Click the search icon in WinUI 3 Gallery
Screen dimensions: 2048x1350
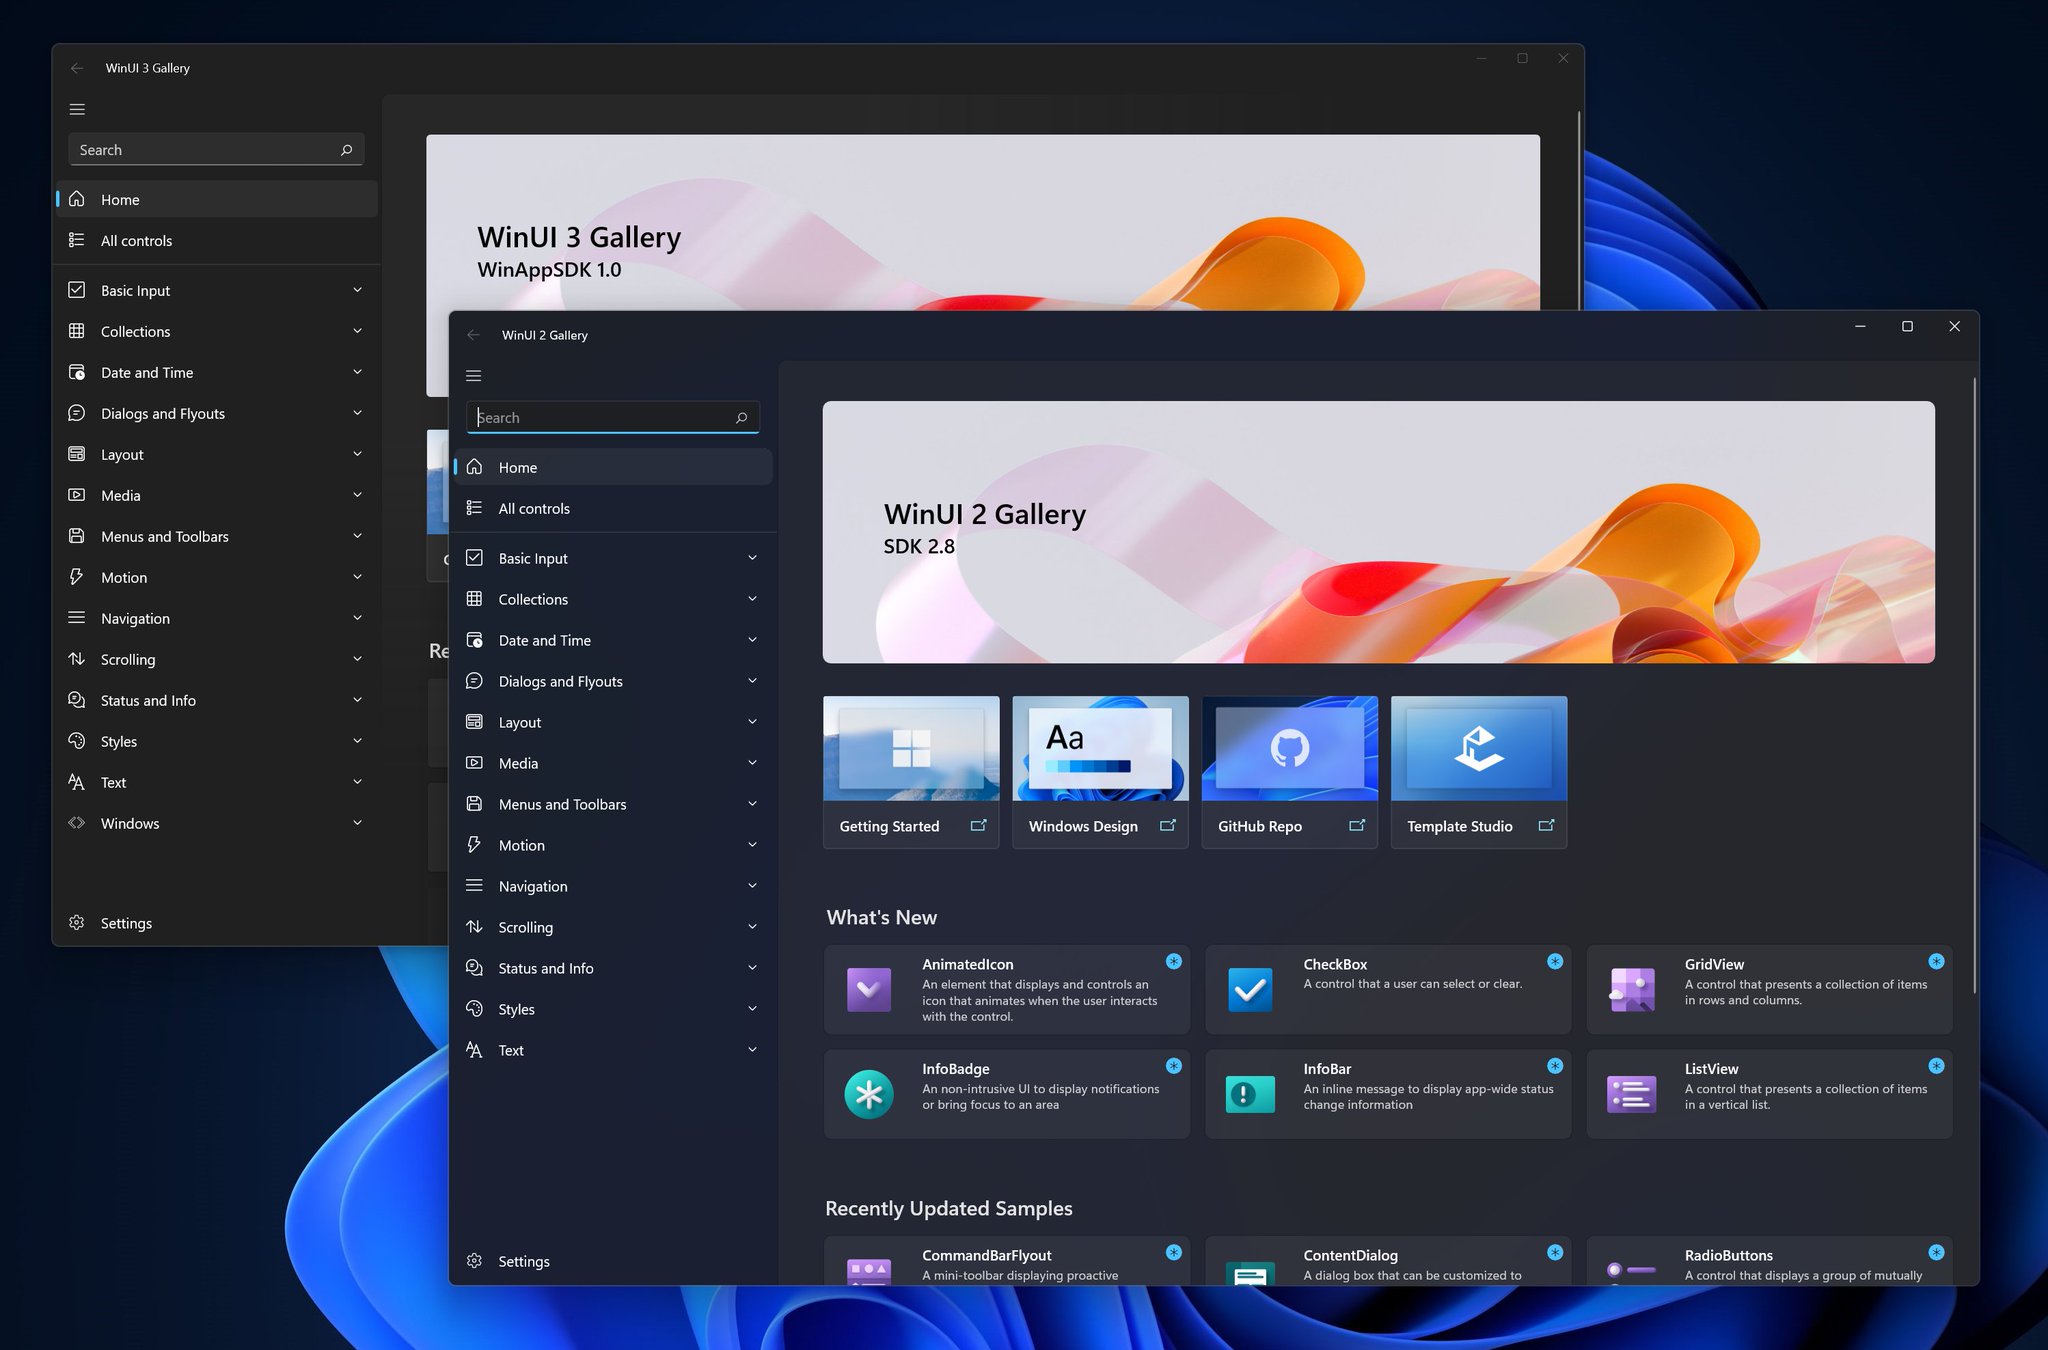point(346,150)
